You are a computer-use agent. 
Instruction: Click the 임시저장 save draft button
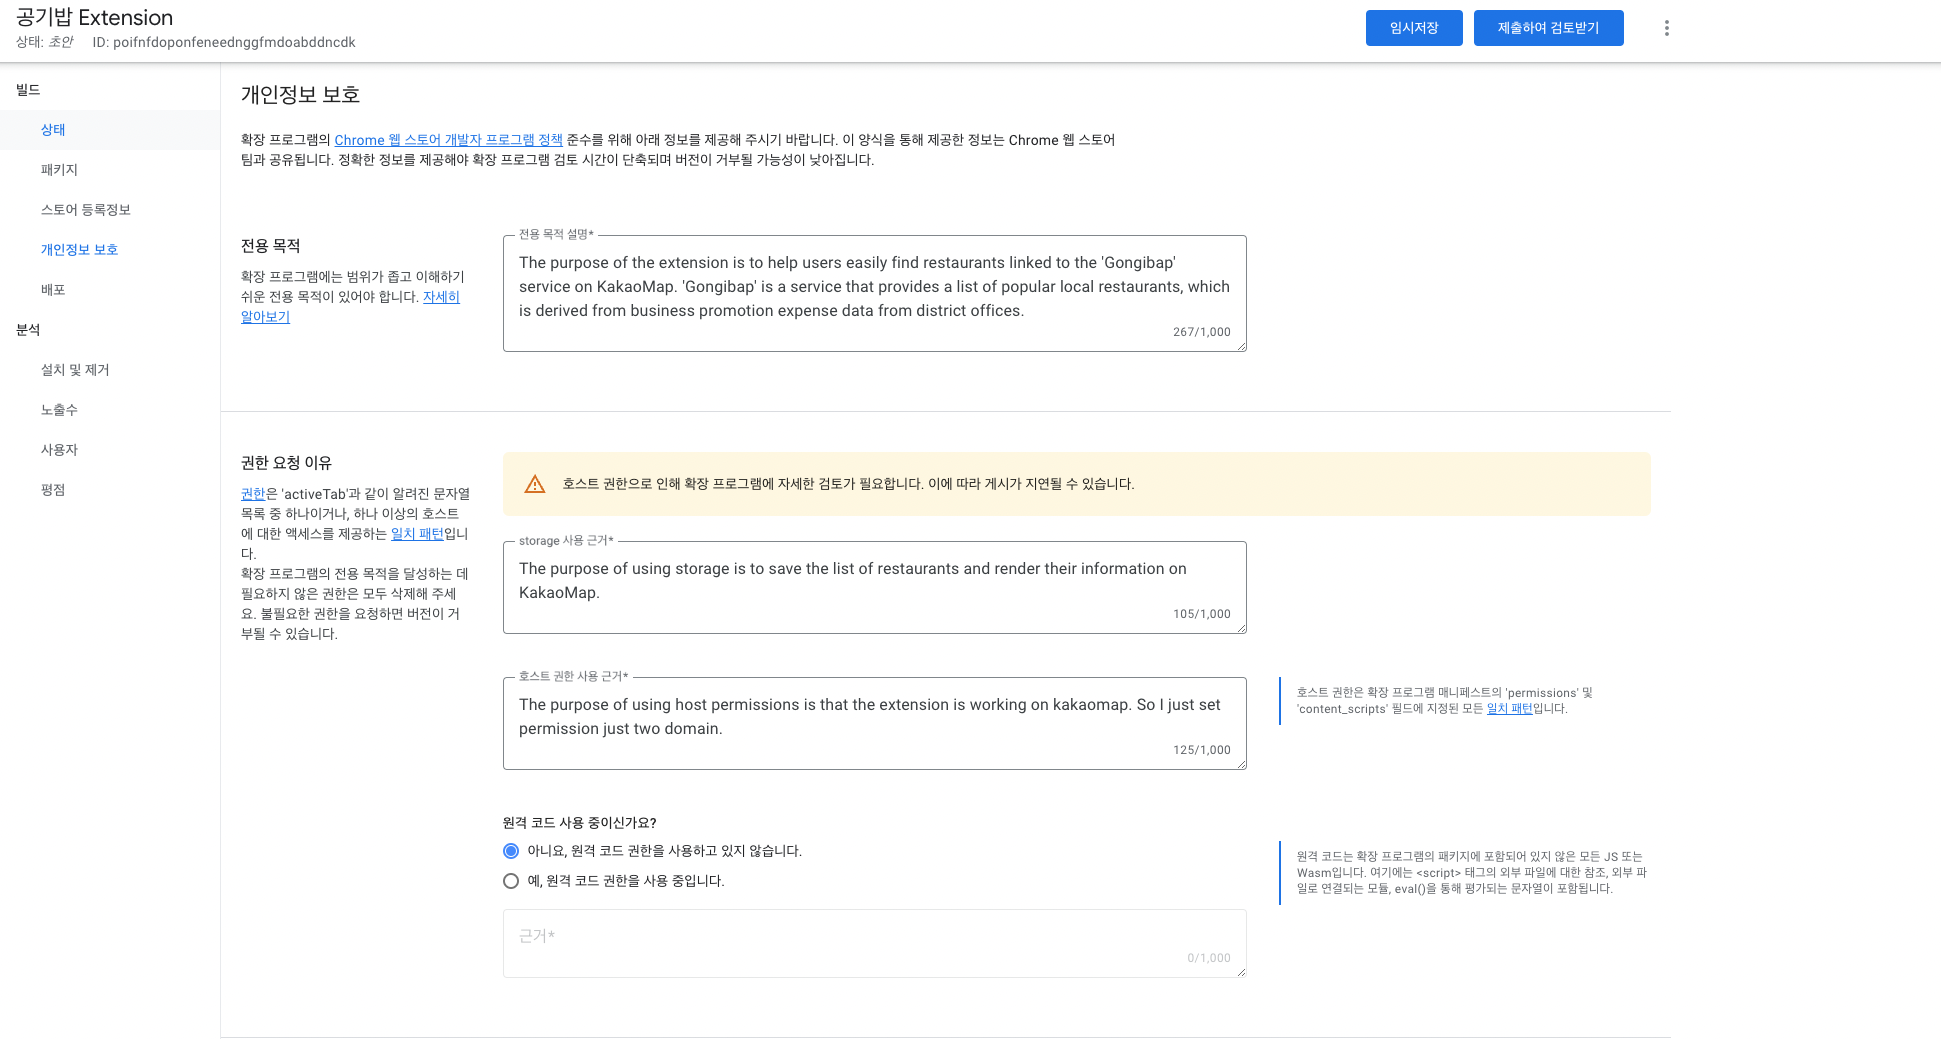coord(1413,28)
